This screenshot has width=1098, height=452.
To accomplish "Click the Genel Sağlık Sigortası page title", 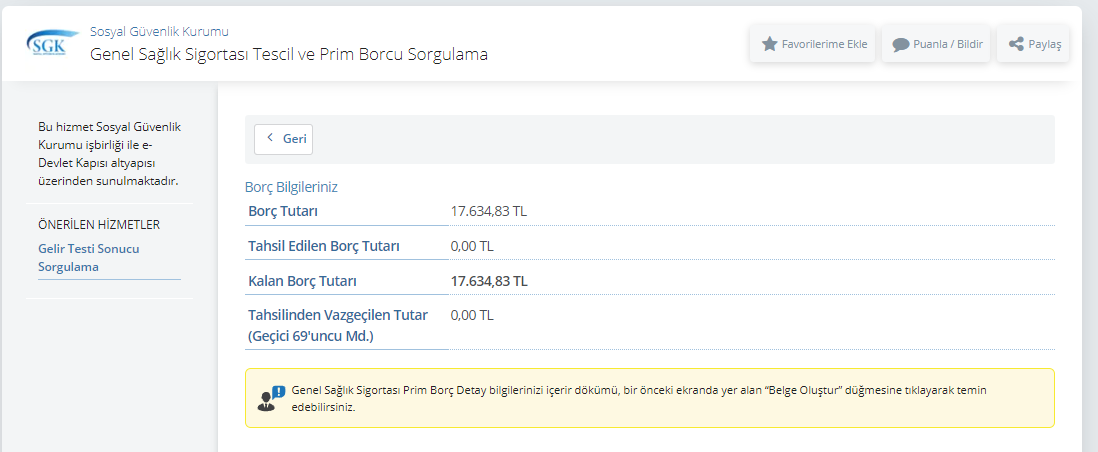I will coord(289,54).
